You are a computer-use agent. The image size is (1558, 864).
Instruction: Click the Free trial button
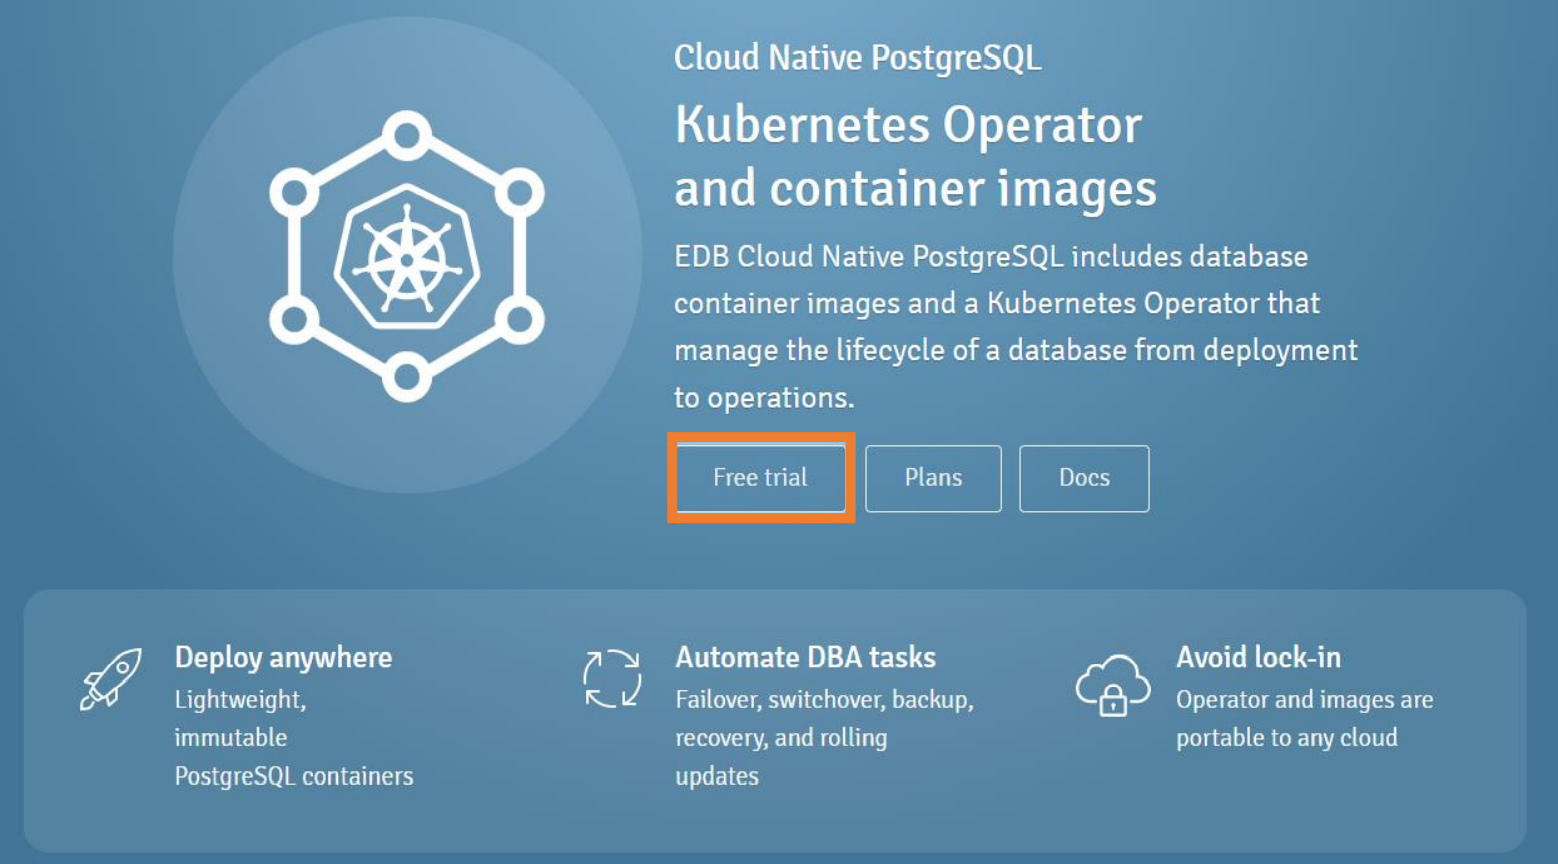point(761,478)
